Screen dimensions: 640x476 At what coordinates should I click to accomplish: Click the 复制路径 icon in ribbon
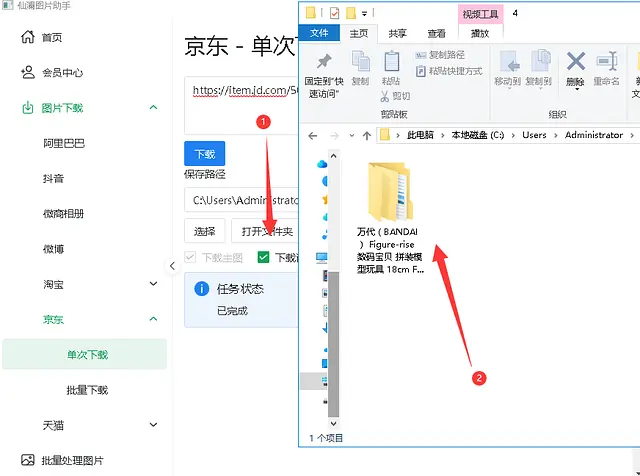click(x=421, y=55)
